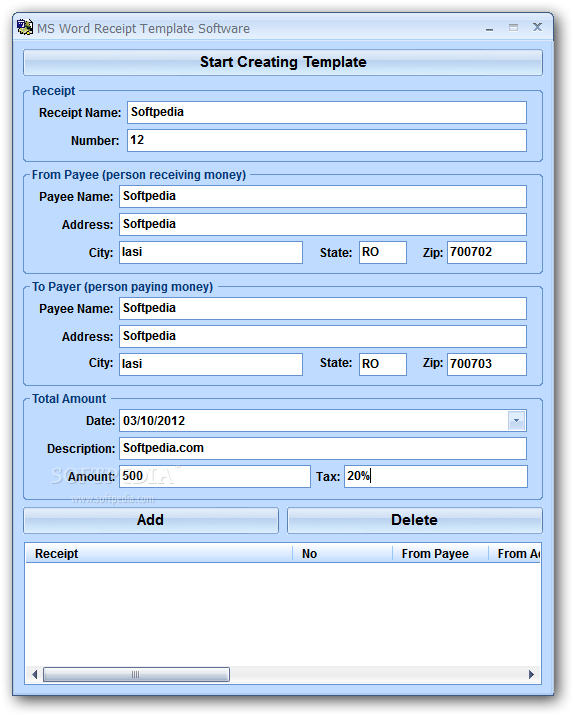Screen dimensions: 574x716
Task: Select From Payee's Payee Name field
Action: [x=322, y=196]
